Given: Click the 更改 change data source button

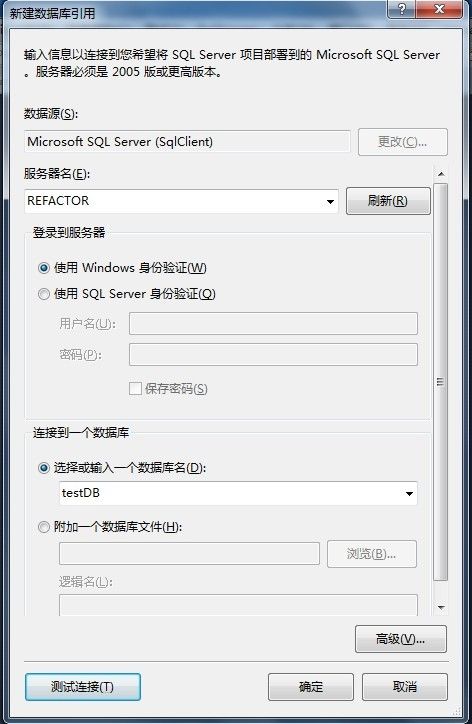Looking at the screenshot, I should tap(402, 142).
